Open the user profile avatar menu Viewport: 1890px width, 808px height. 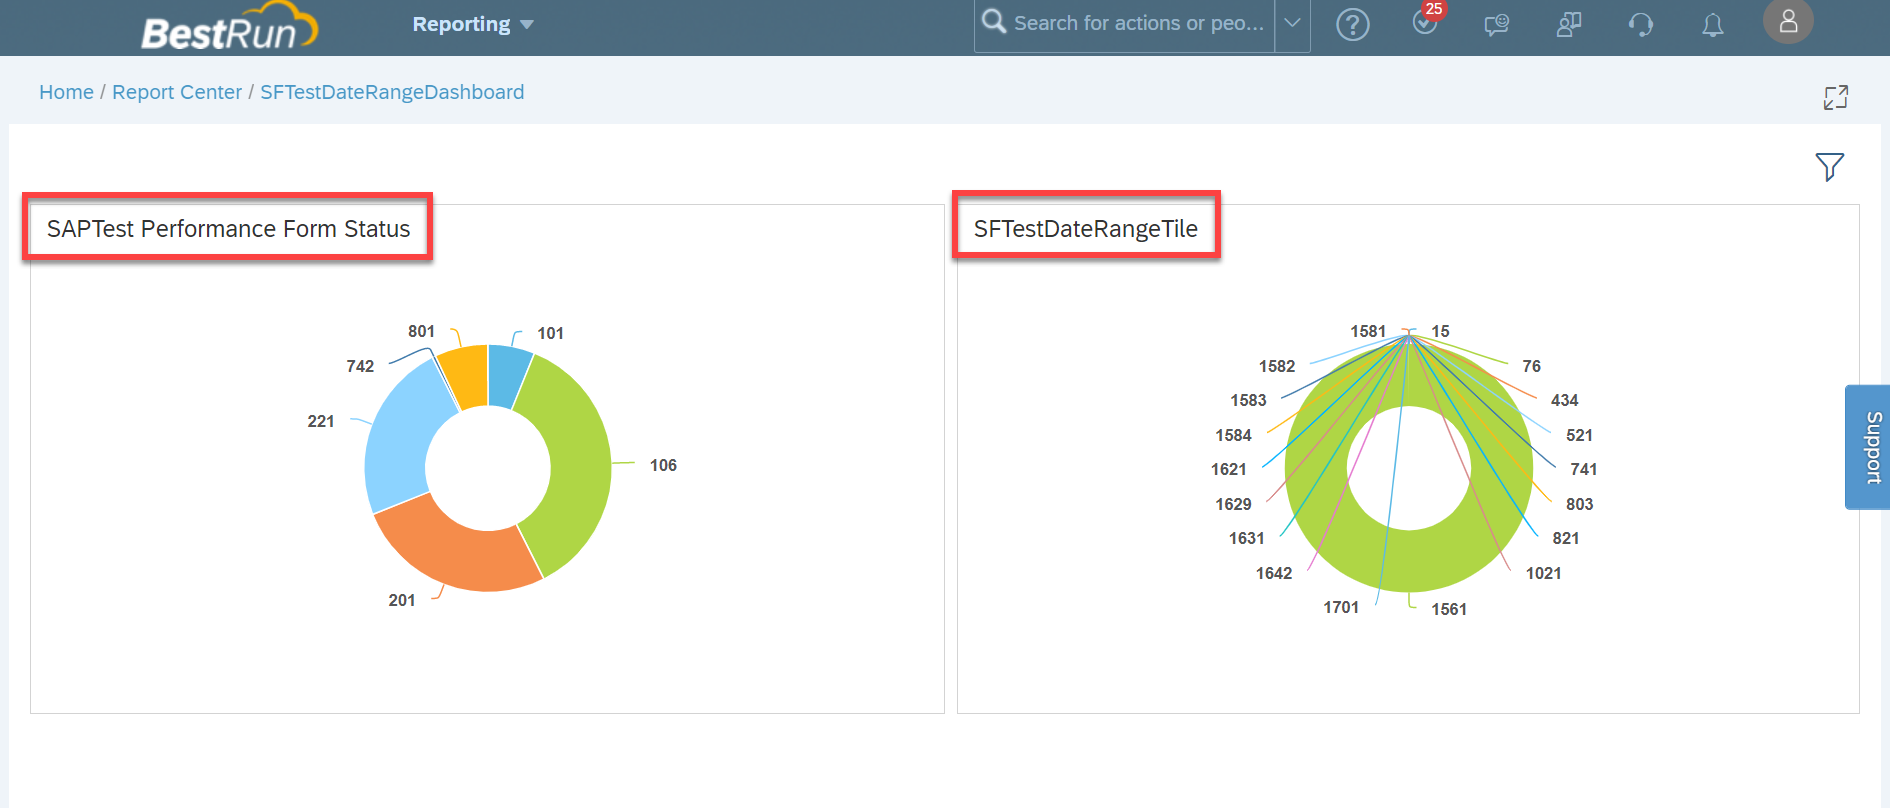1788,21
